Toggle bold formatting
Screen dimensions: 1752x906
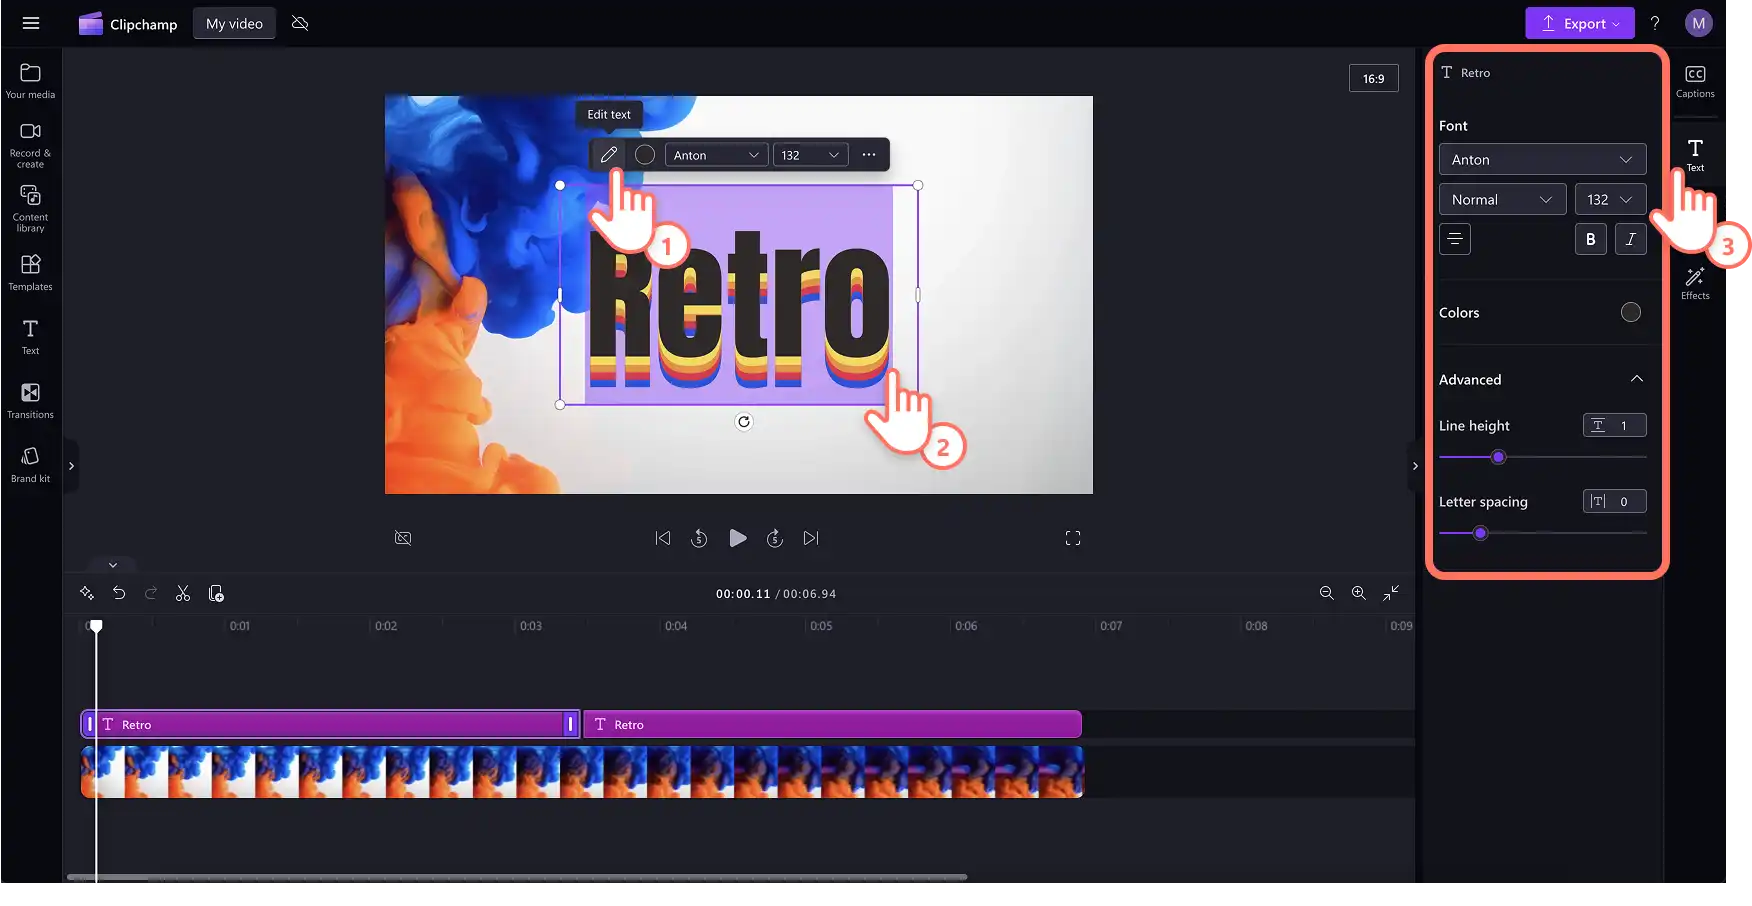(x=1591, y=239)
